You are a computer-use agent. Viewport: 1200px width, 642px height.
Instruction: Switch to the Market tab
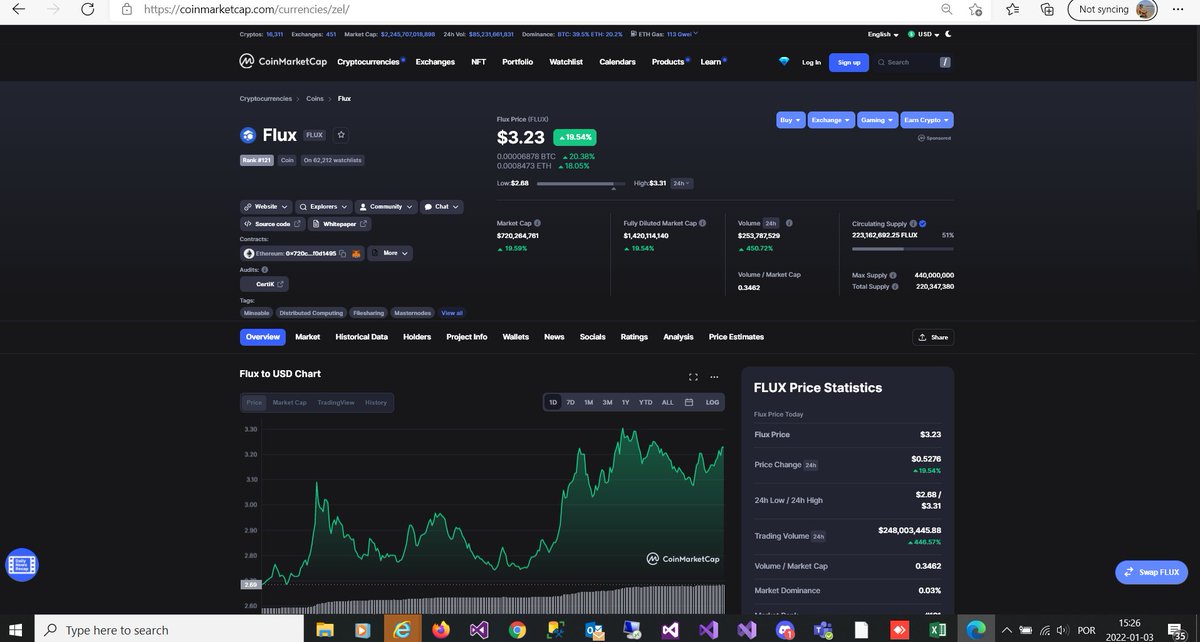tap(308, 337)
